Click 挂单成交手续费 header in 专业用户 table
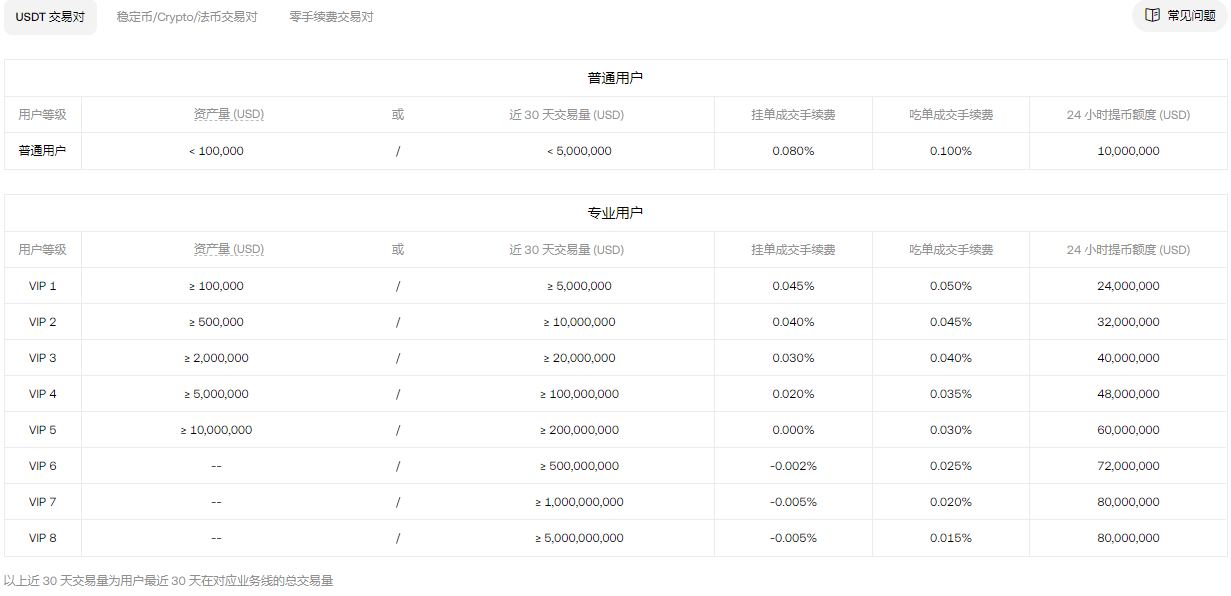Viewport: 1231px width, 596px height. pyautogui.click(x=793, y=250)
